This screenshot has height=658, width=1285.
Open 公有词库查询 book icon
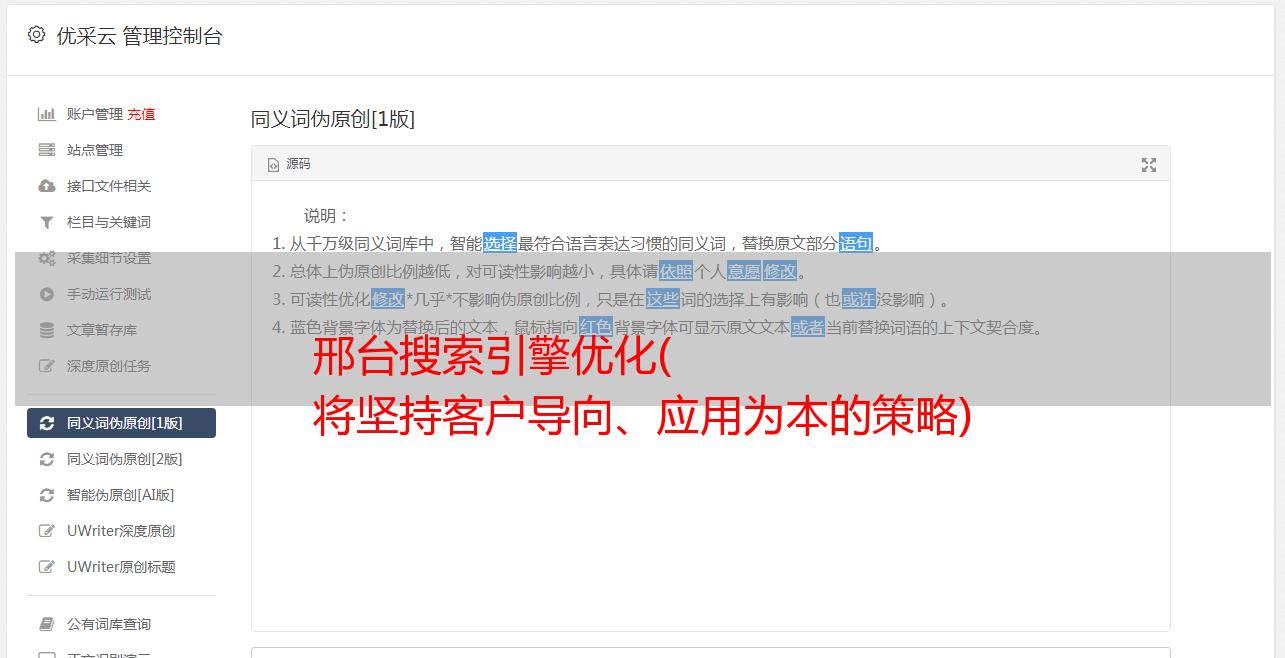point(47,624)
